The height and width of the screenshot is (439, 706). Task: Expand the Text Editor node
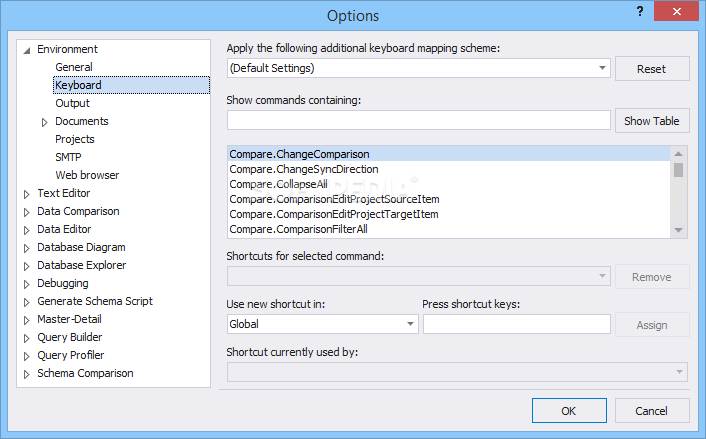pos(27,194)
